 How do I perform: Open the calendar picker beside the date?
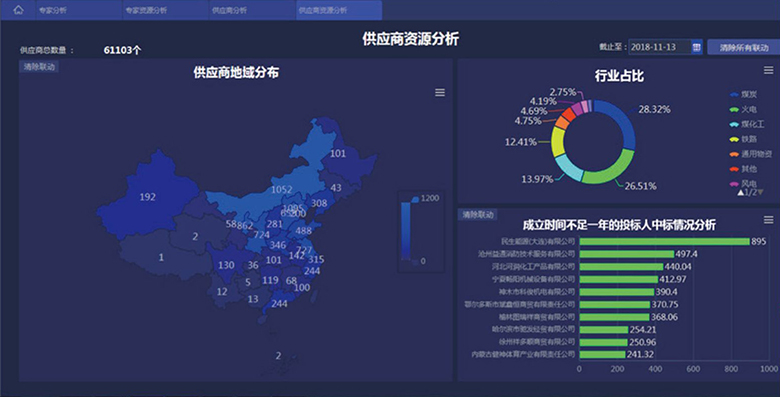pos(696,47)
